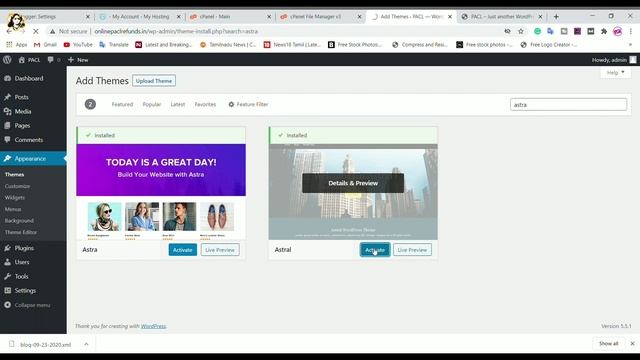
Task: Open the WordPress link in footer
Action: tap(153, 326)
